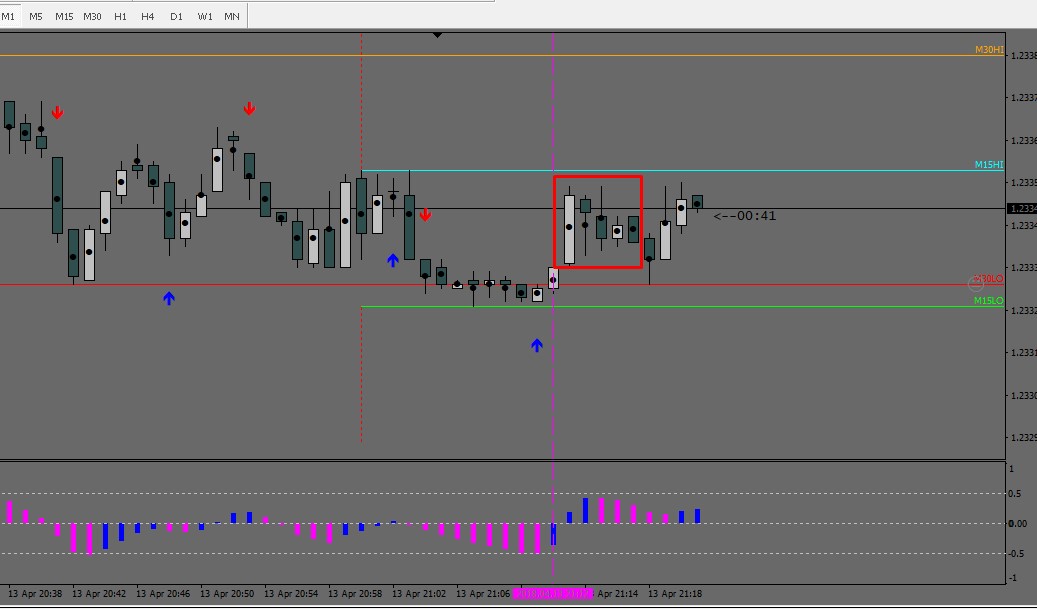Select the orange M30HI label
Screen dimensions: 1037x609
click(x=989, y=50)
